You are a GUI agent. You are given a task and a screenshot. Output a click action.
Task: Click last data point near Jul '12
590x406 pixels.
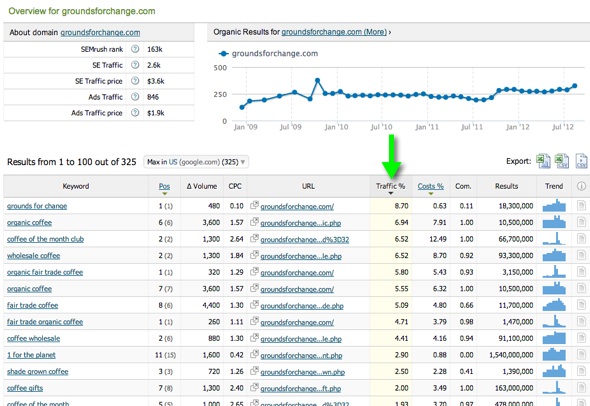click(575, 86)
